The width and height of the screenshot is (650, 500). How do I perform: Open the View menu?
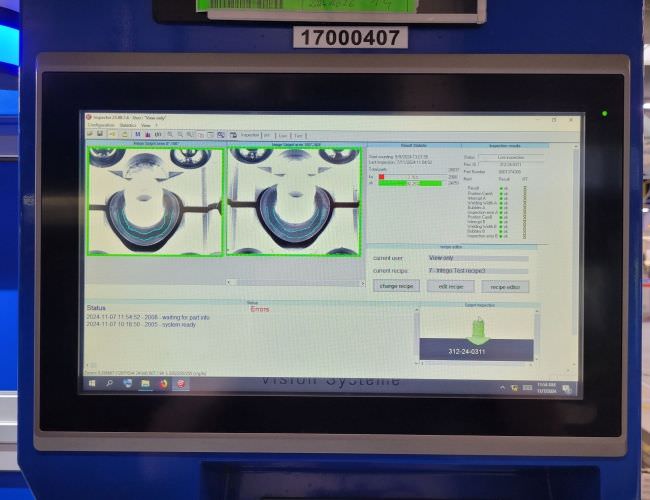(146, 125)
